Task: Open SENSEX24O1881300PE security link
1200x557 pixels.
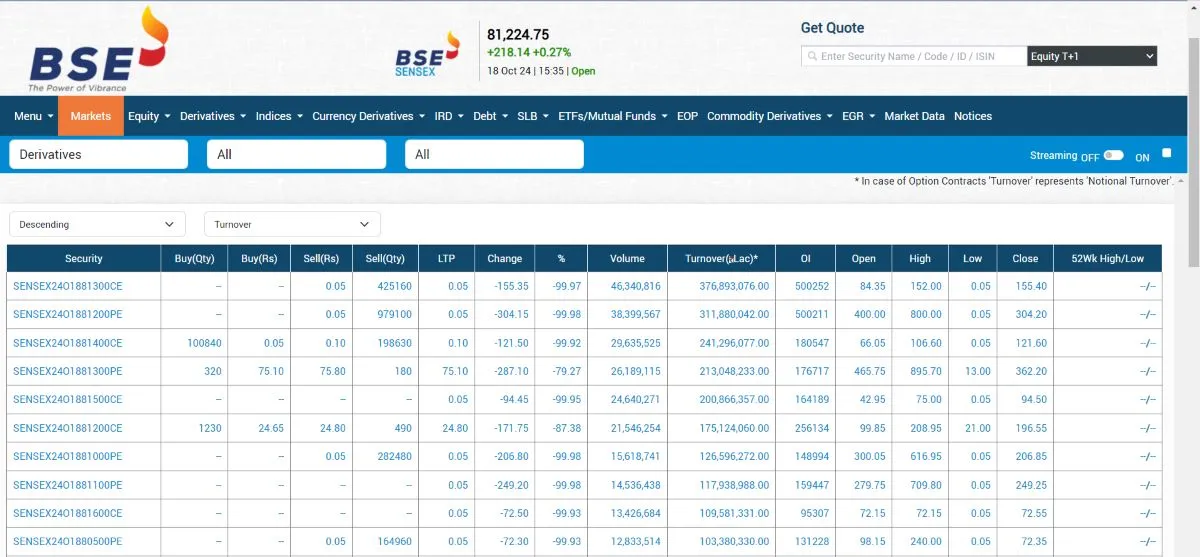Action: [68, 371]
